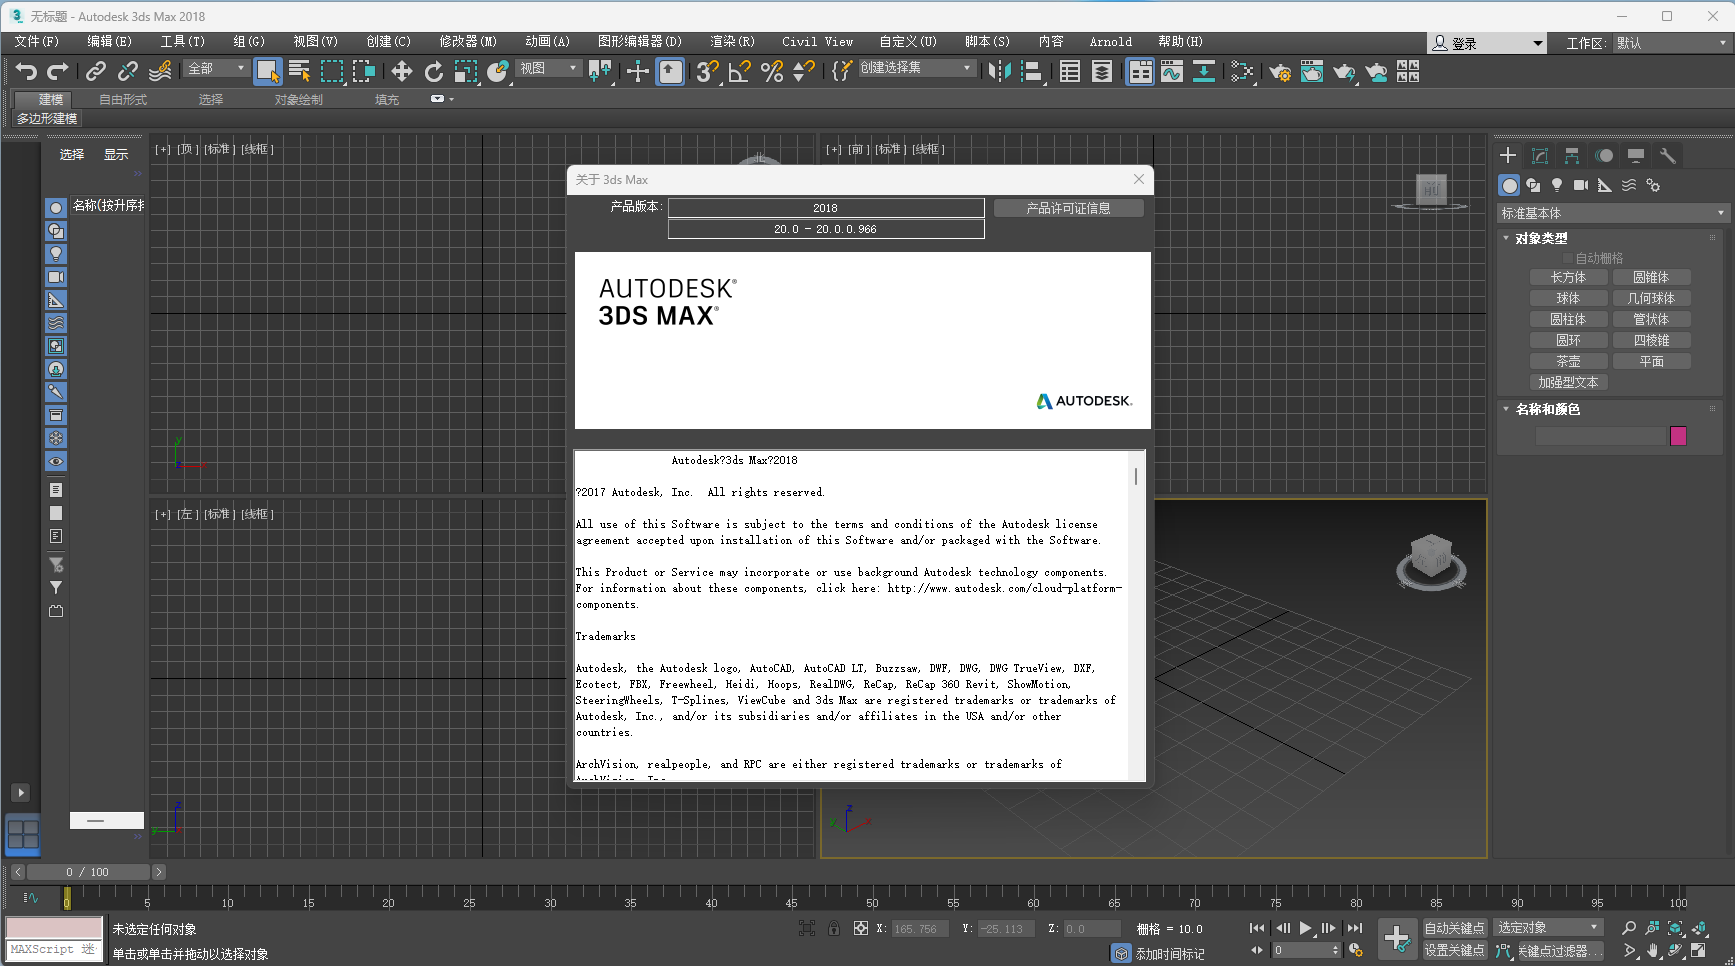This screenshot has width=1735, height=966.
Task: Open the 标准基本体 primitives dropdown
Action: [x=1612, y=213]
